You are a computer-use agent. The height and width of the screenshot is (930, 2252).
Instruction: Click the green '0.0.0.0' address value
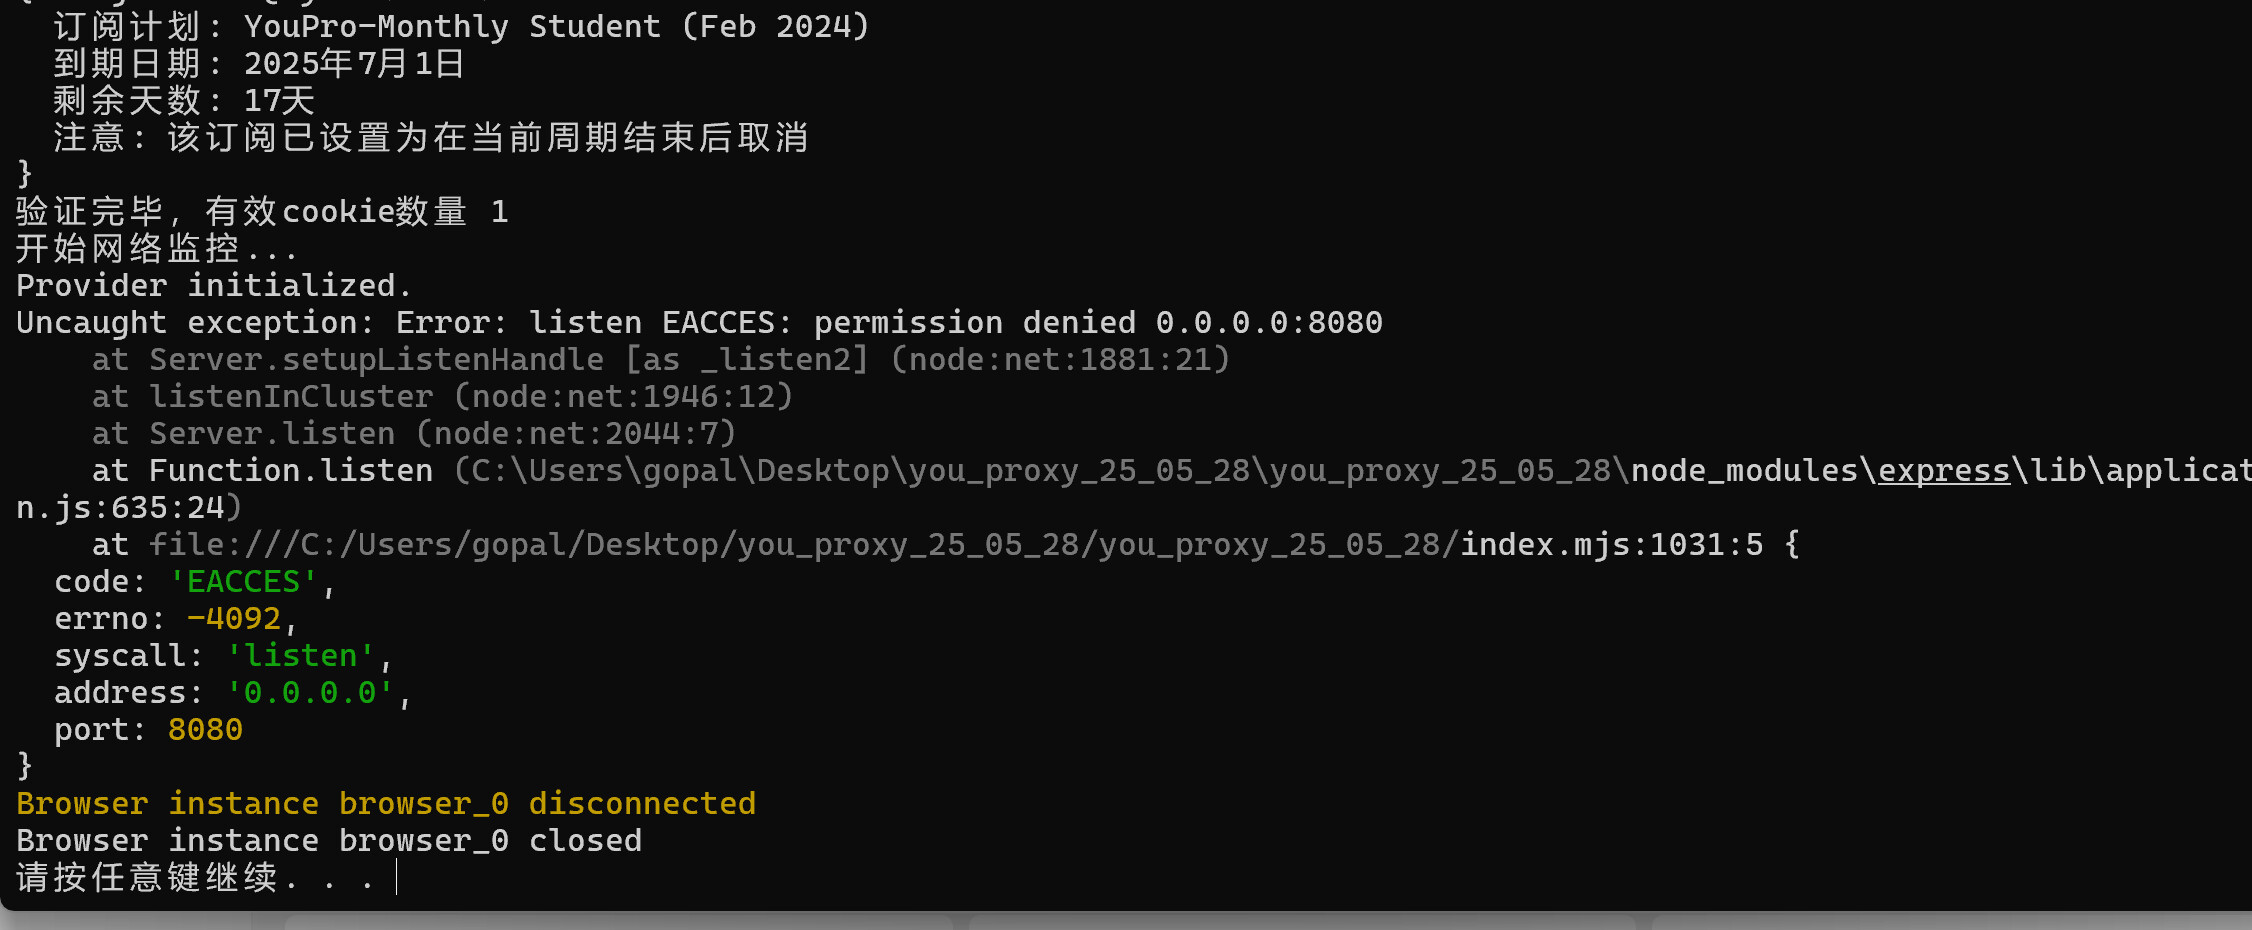pyautogui.click(x=310, y=693)
